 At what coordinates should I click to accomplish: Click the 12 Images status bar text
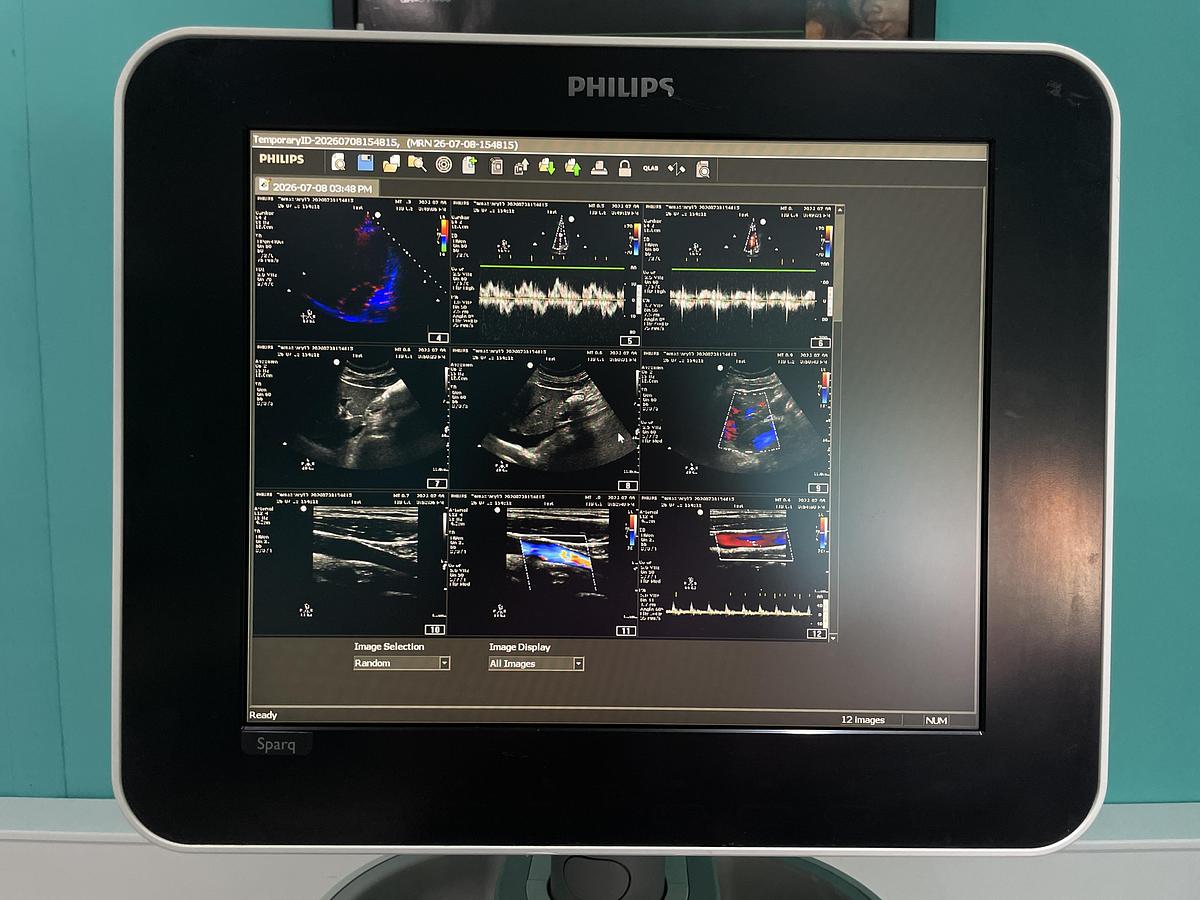[862, 720]
